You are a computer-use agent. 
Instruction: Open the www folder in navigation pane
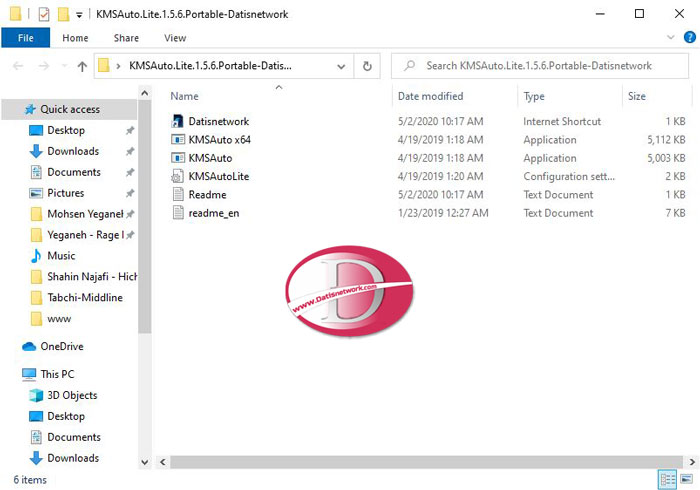(x=59, y=319)
